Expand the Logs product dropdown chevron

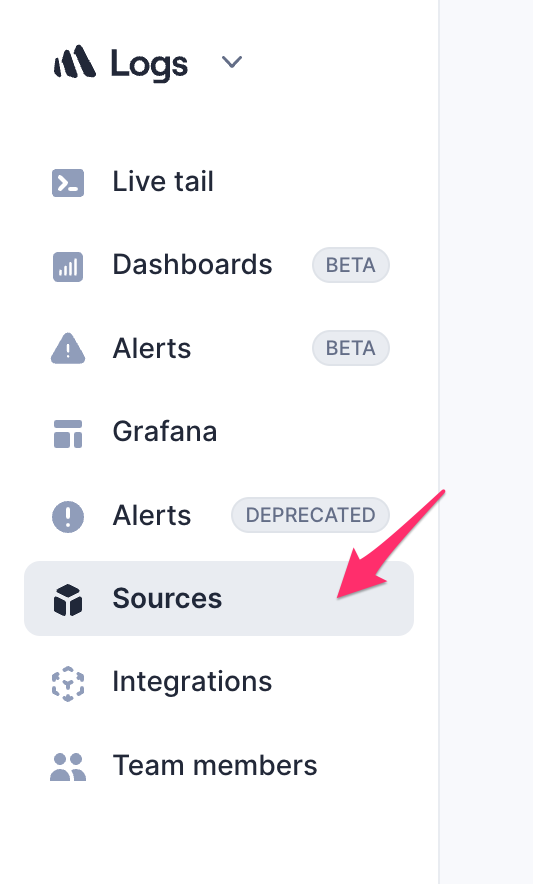tap(232, 61)
